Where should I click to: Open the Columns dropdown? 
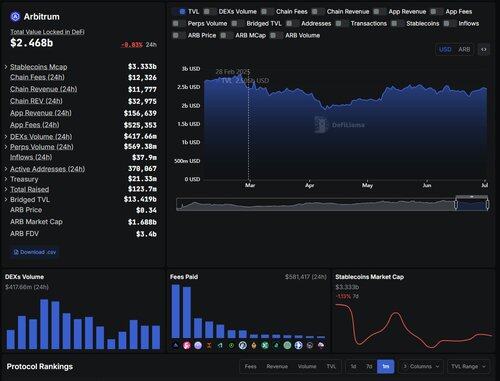click(x=421, y=367)
